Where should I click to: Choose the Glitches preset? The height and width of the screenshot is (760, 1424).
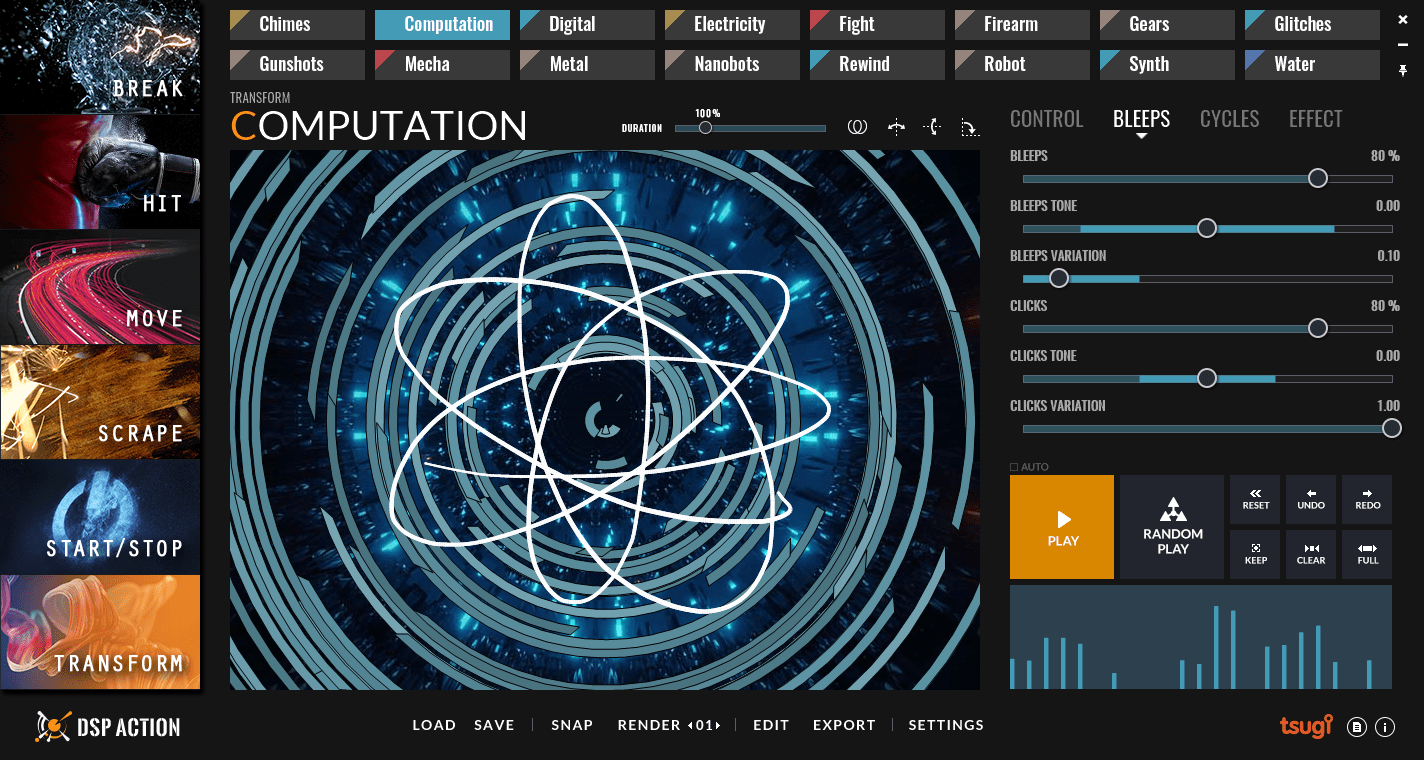click(1312, 24)
